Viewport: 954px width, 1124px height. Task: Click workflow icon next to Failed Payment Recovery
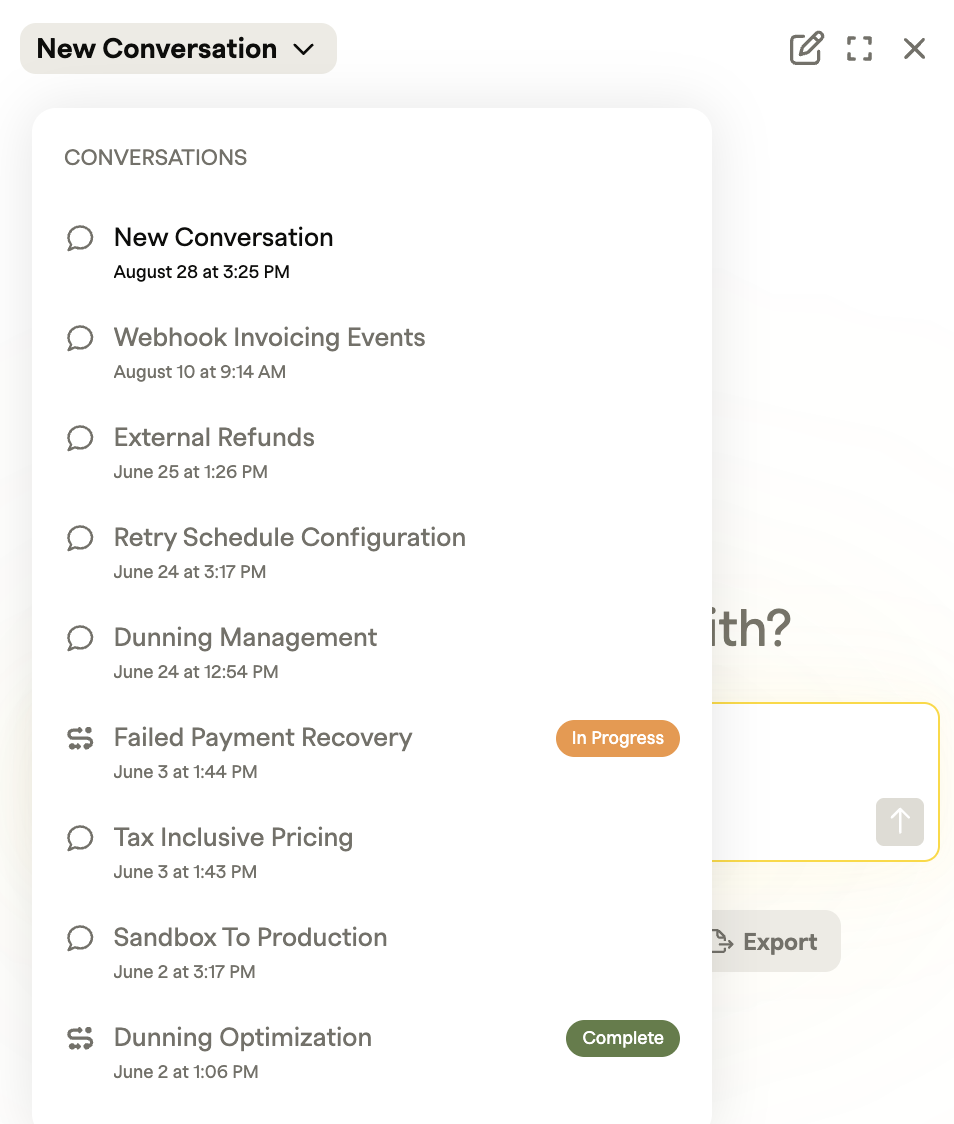80,738
